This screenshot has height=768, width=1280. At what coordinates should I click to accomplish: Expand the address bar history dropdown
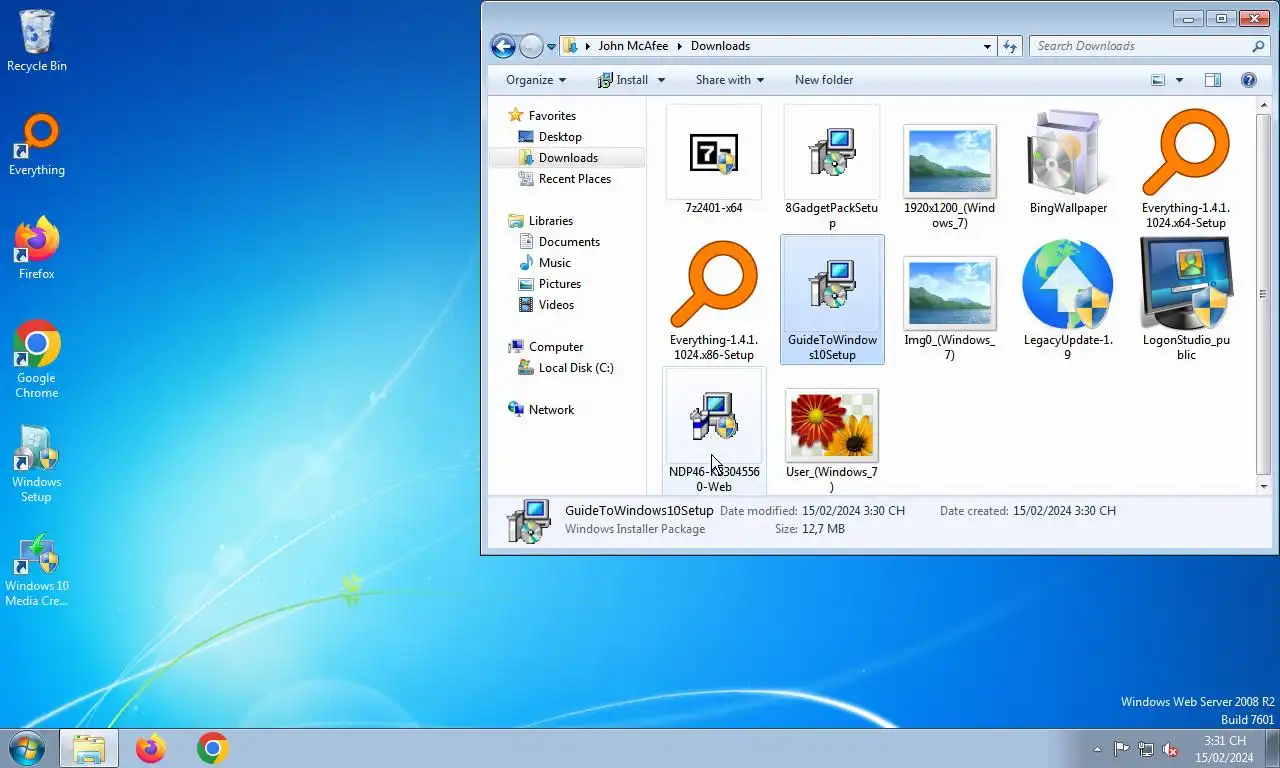click(x=987, y=46)
